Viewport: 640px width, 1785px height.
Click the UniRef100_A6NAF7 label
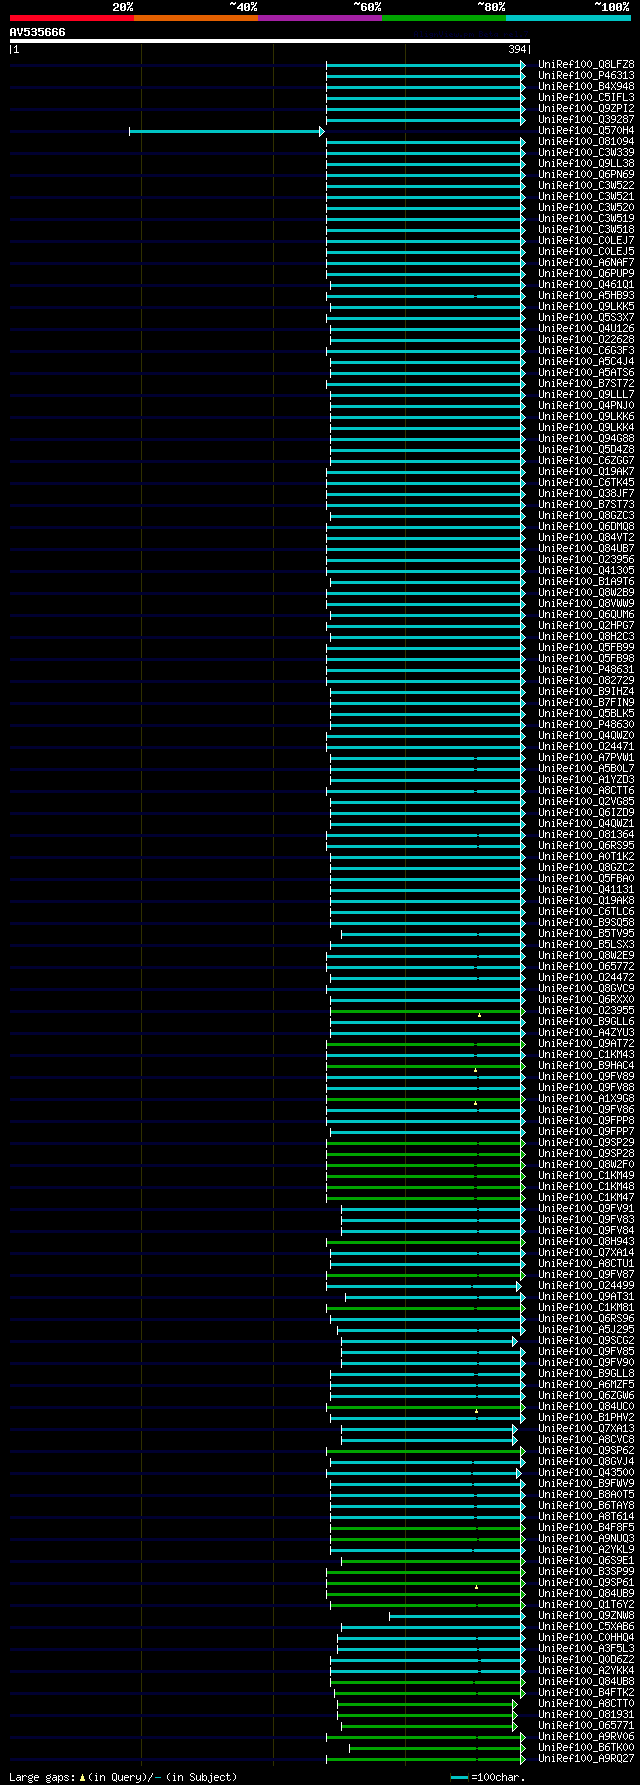click(x=586, y=262)
